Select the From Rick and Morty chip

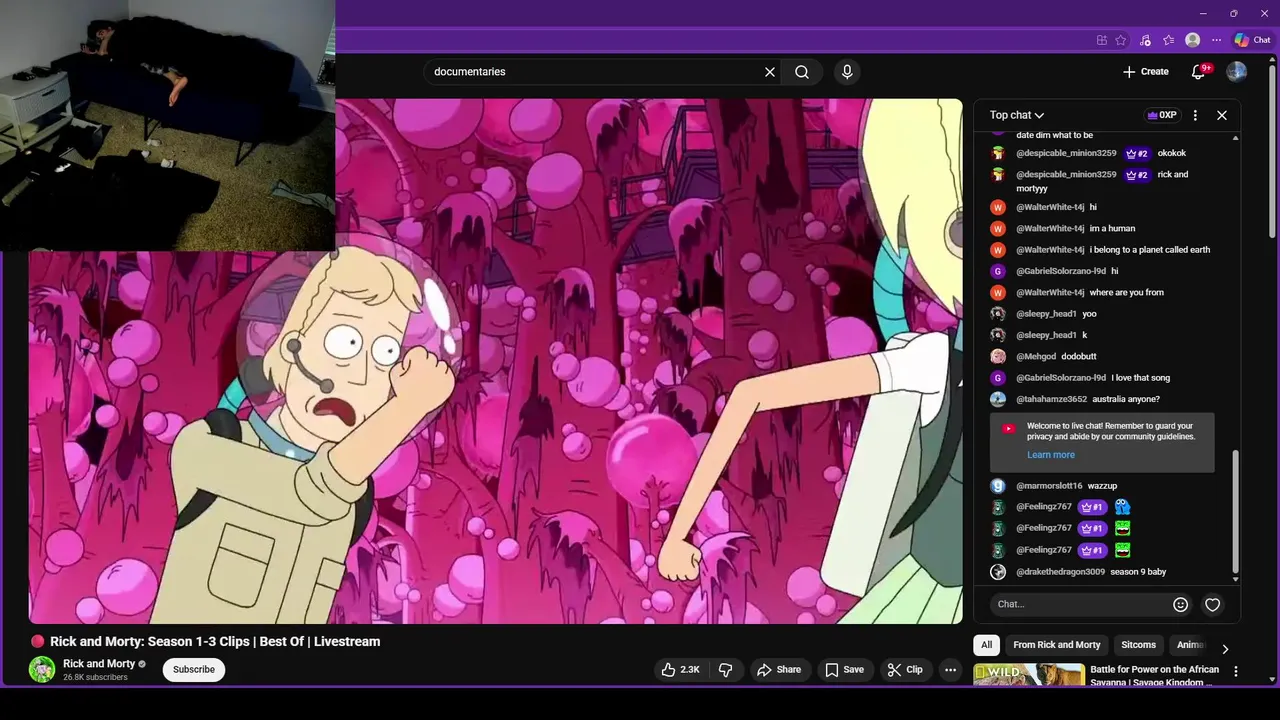tap(1056, 645)
